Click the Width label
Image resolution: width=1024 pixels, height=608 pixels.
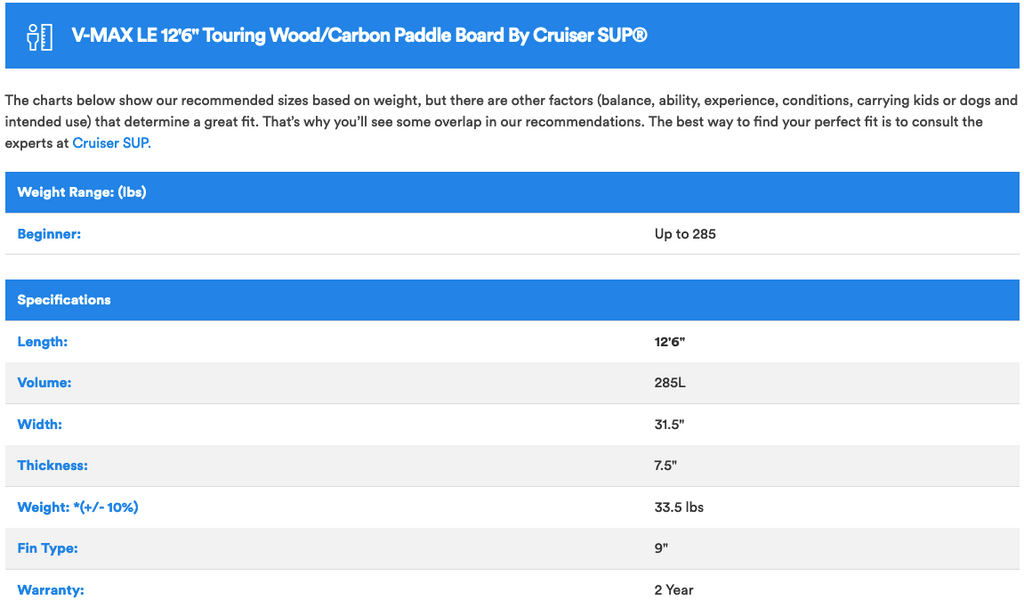point(40,424)
